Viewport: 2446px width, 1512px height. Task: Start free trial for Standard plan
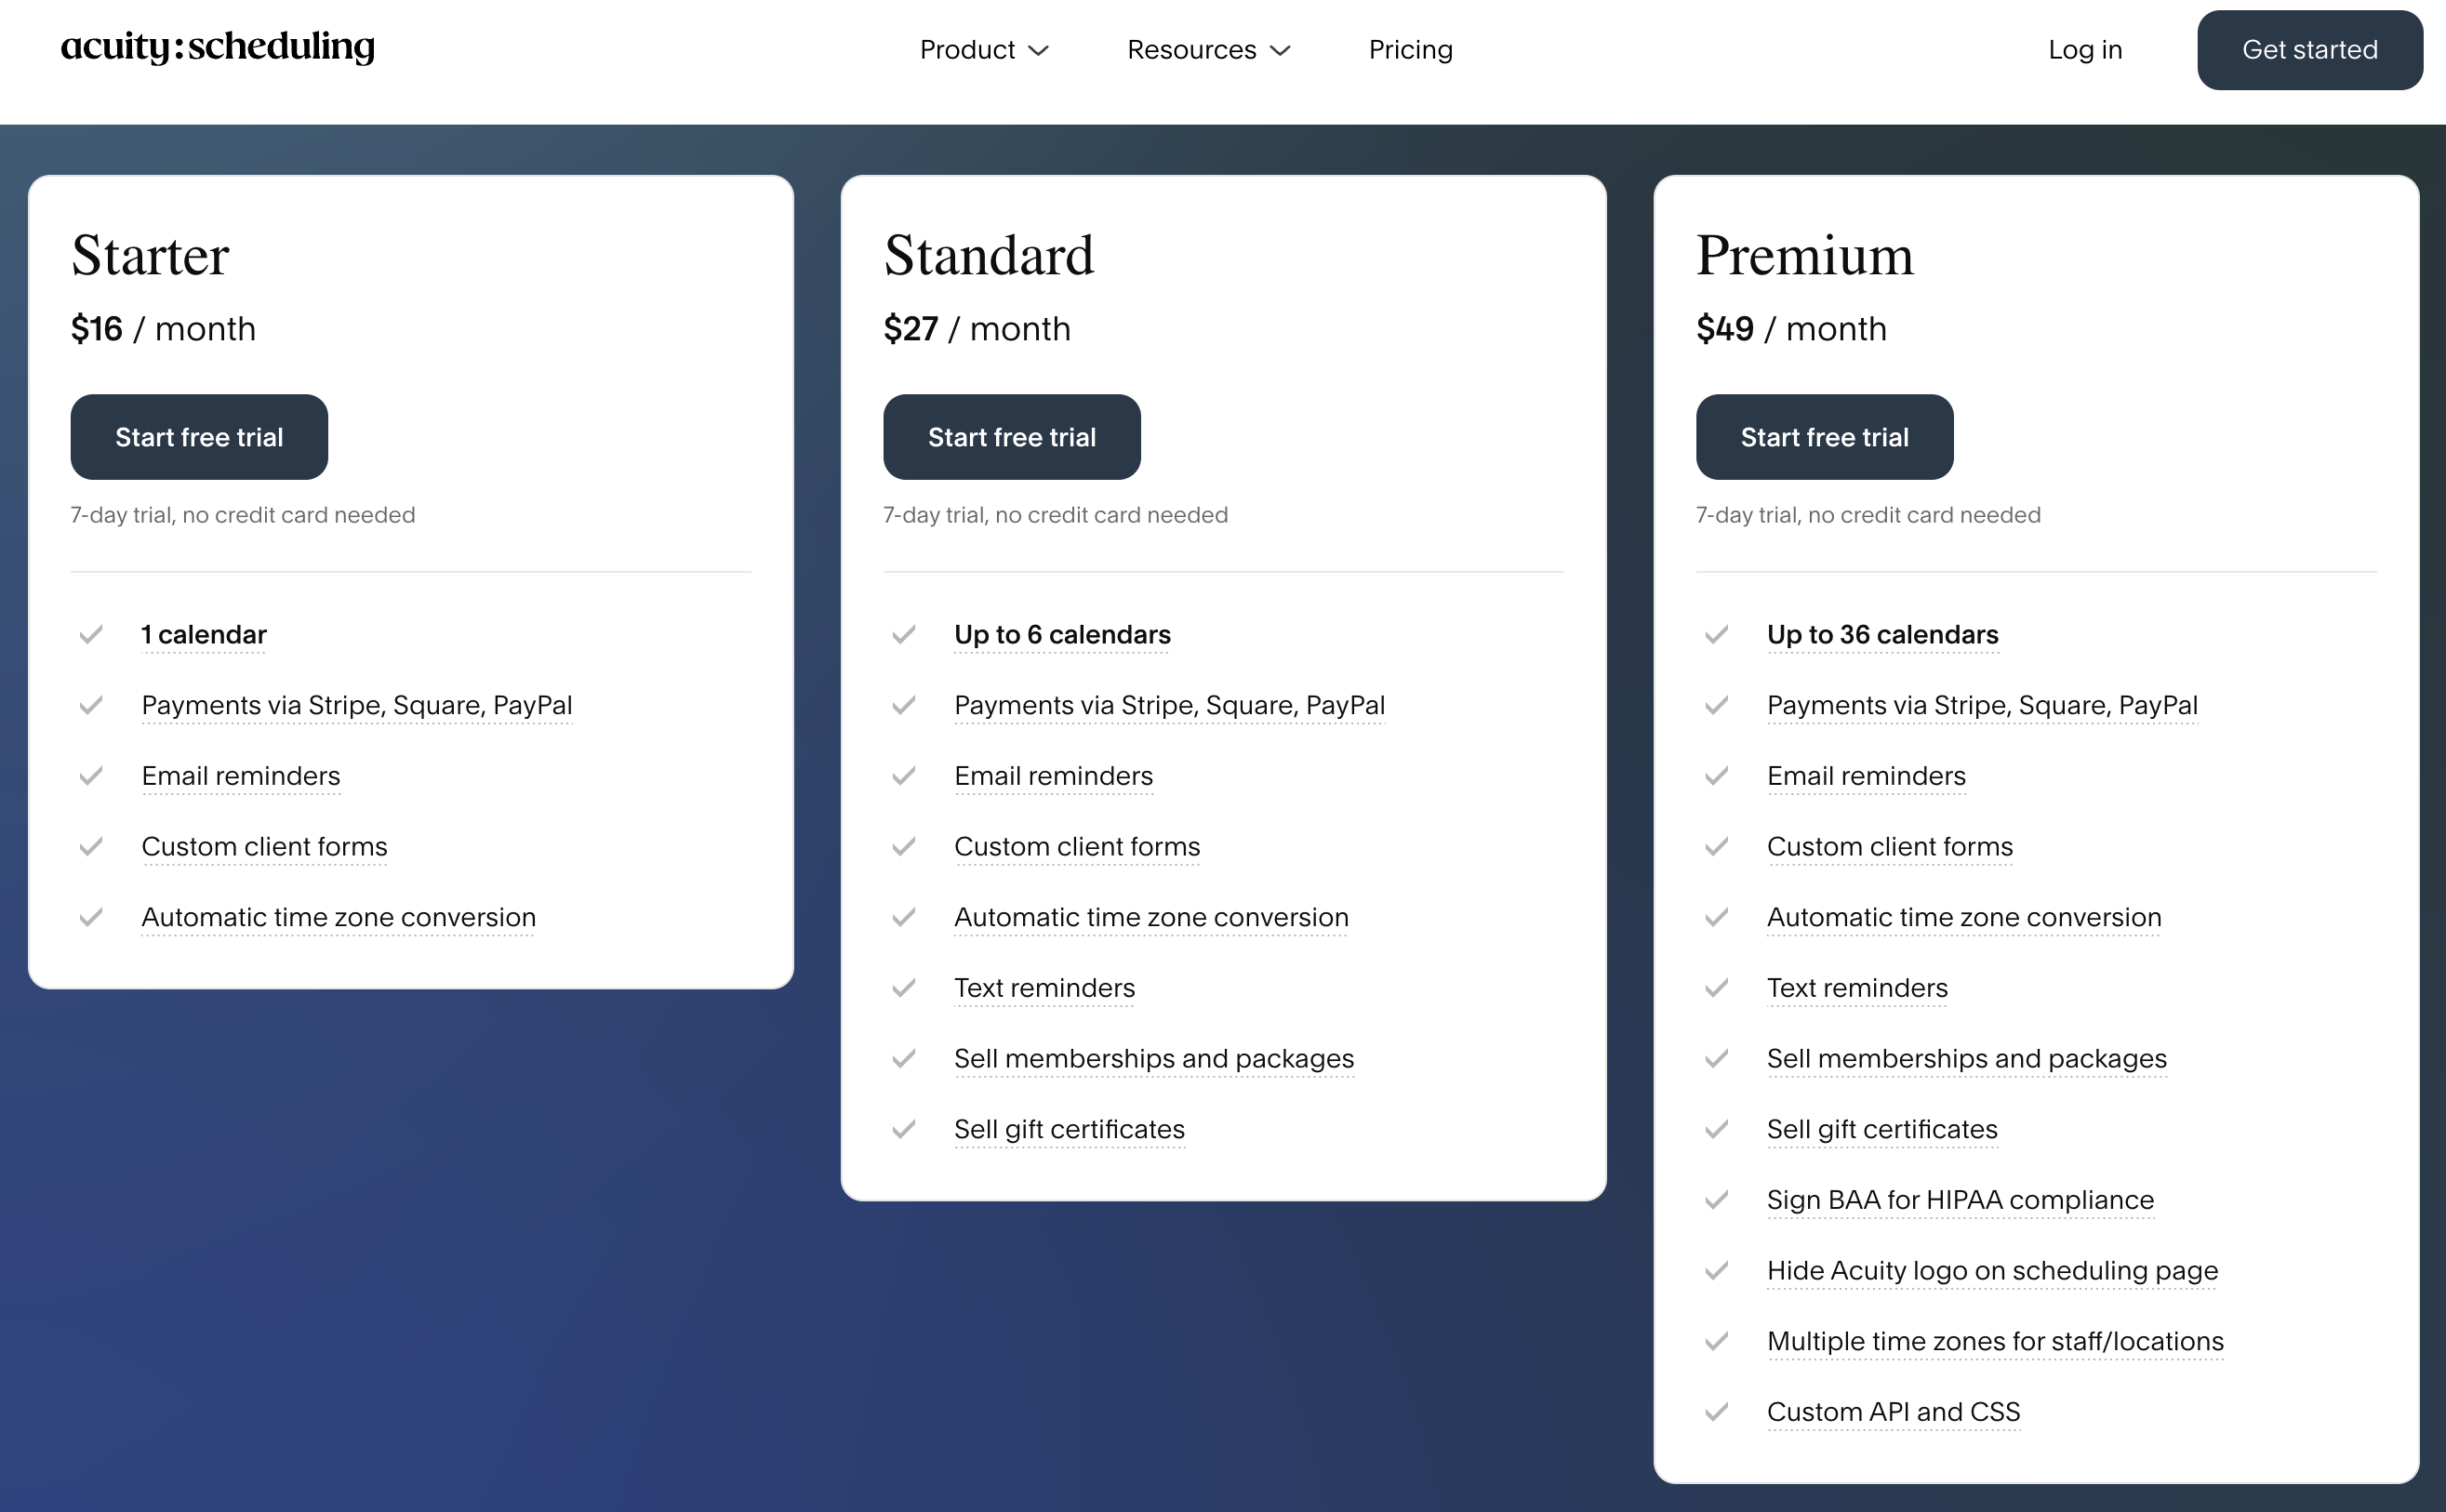pyautogui.click(x=1011, y=437)
